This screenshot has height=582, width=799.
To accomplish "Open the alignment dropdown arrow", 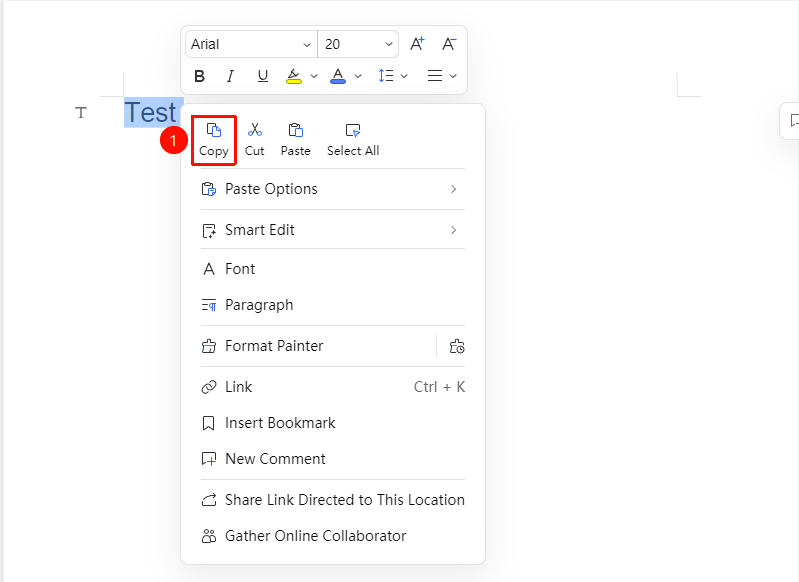I will [453, 76].
